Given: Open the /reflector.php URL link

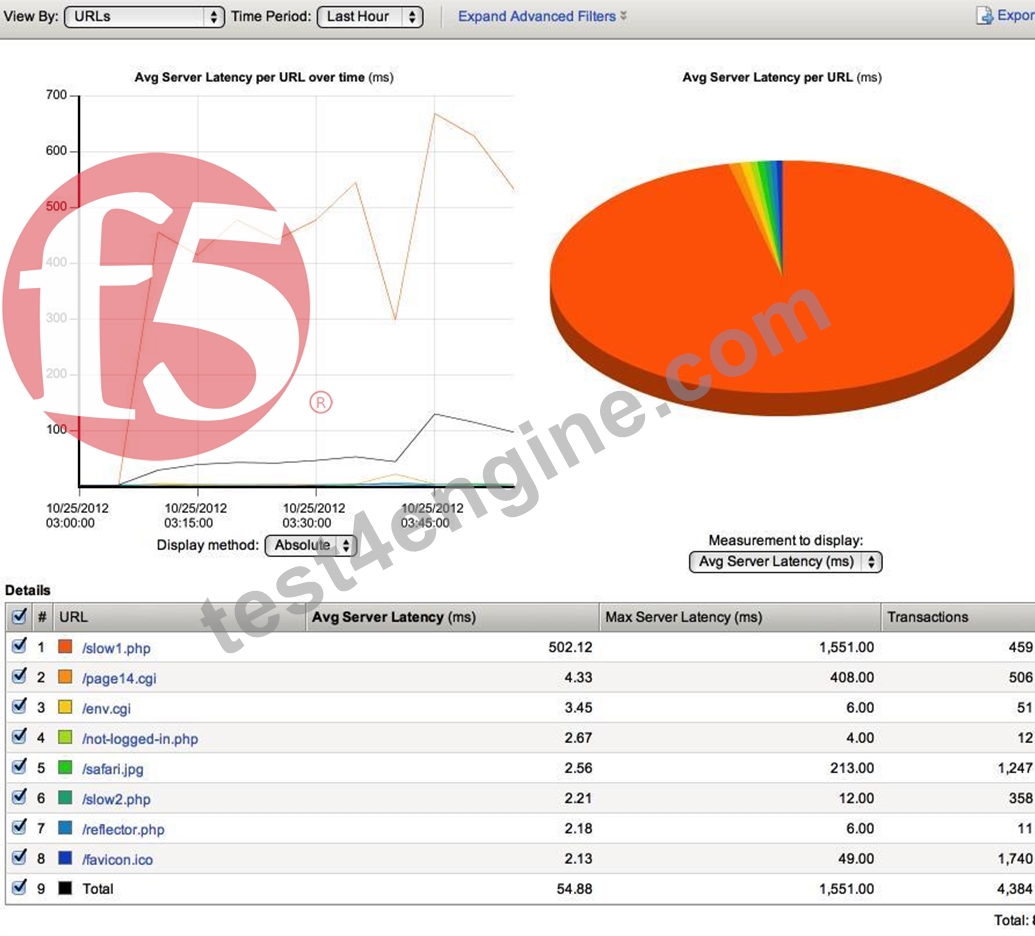Looking at the screenshot, I should tap(123, 830).
